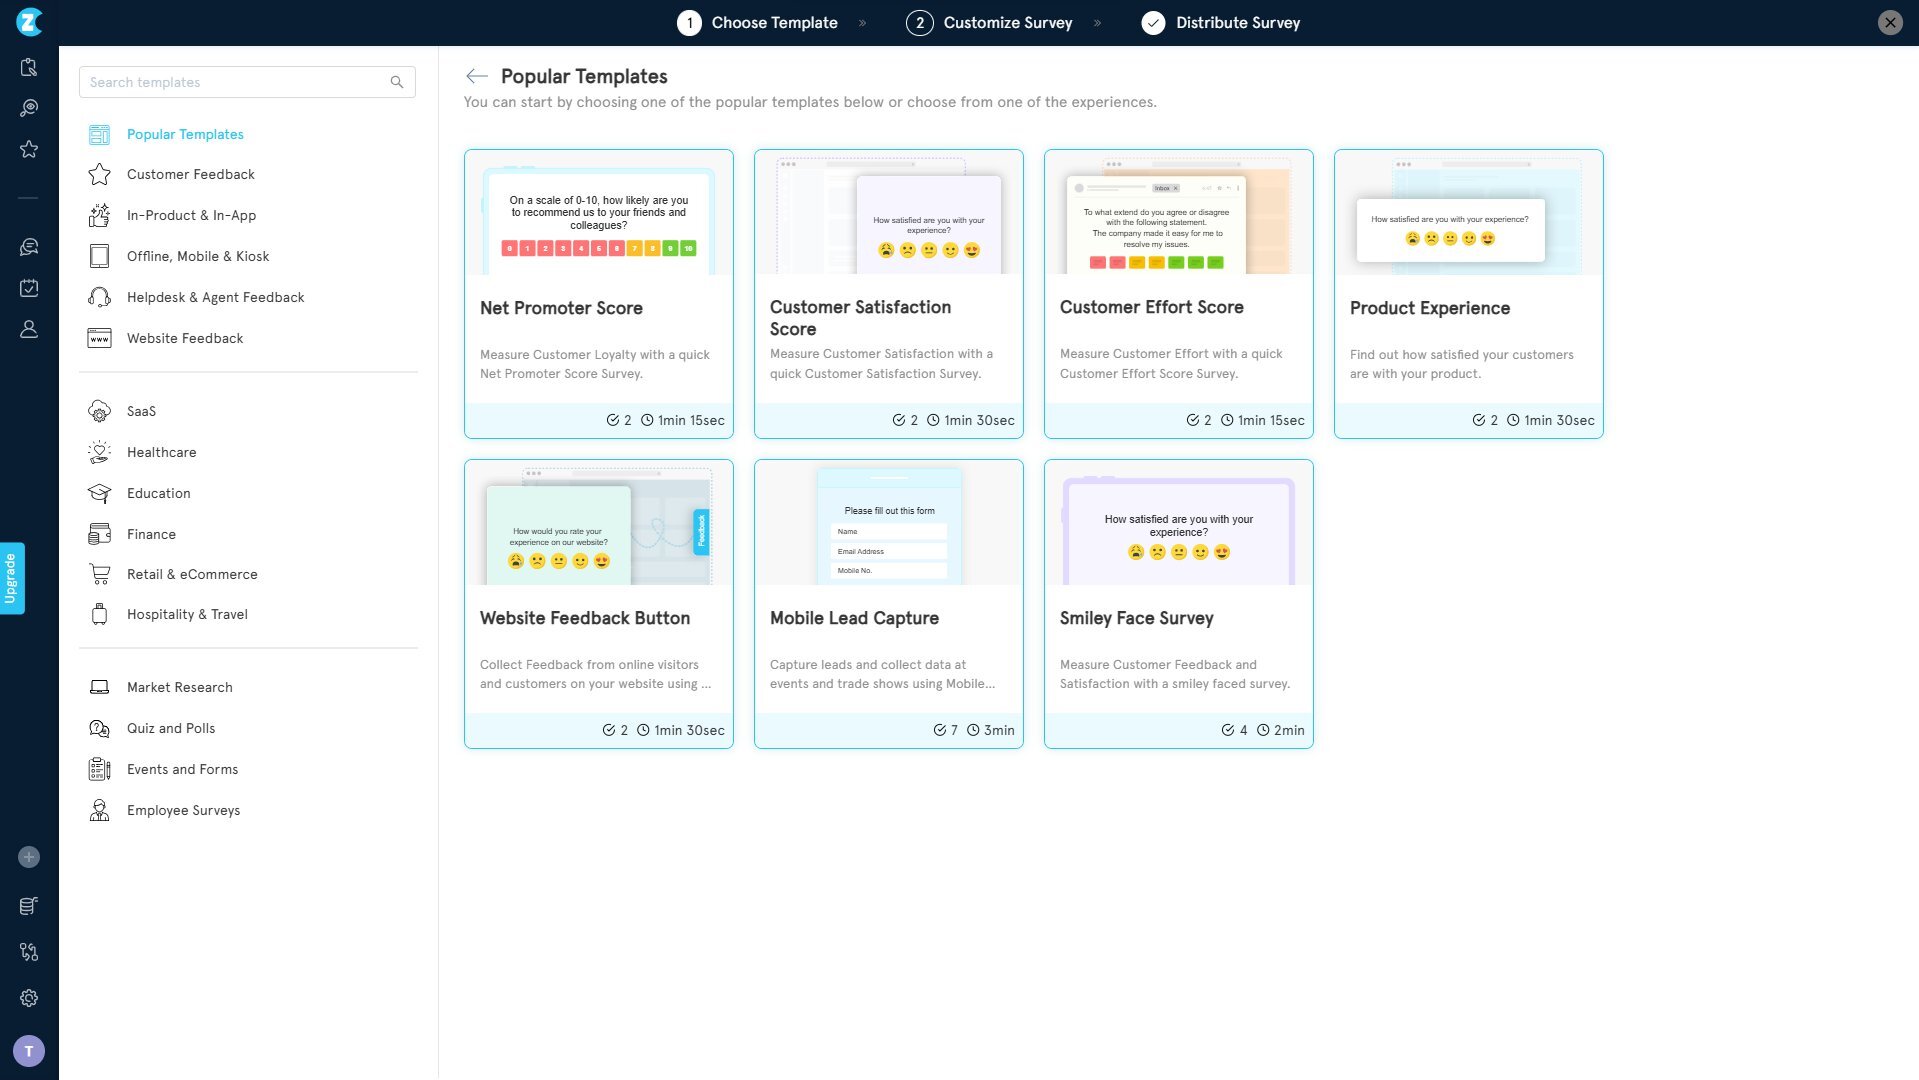Focus the Search templates field
Screen dimensions: 1919x1080
click(247, 82)
